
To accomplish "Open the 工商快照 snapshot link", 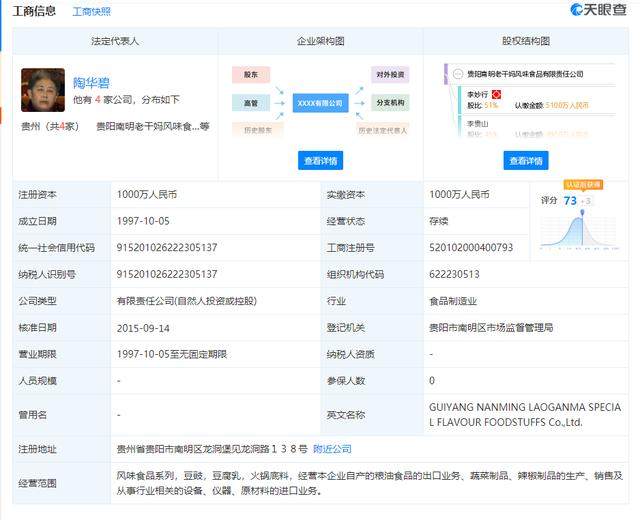I will 91,11.
